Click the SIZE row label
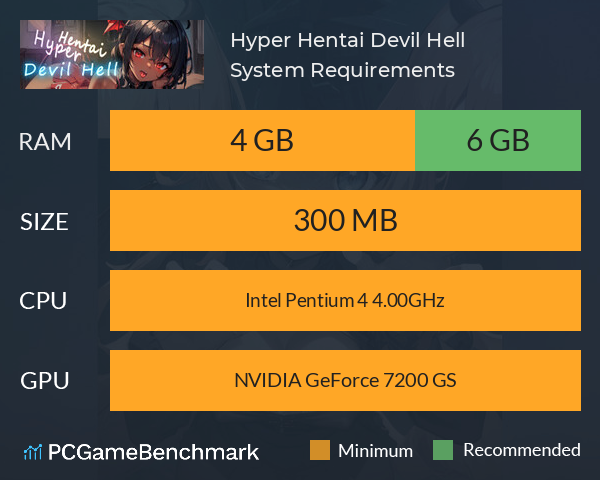Image resolution: width=600 pixels, height=480 pixels. click(44, 222)
